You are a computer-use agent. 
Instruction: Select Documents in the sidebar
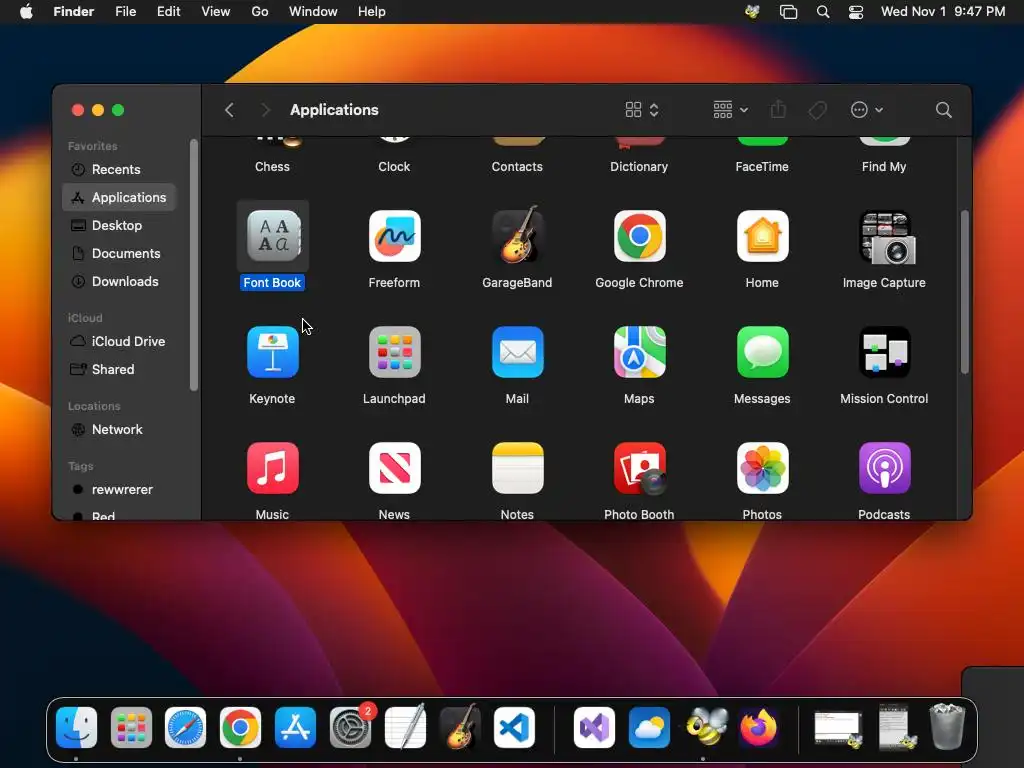119,253
